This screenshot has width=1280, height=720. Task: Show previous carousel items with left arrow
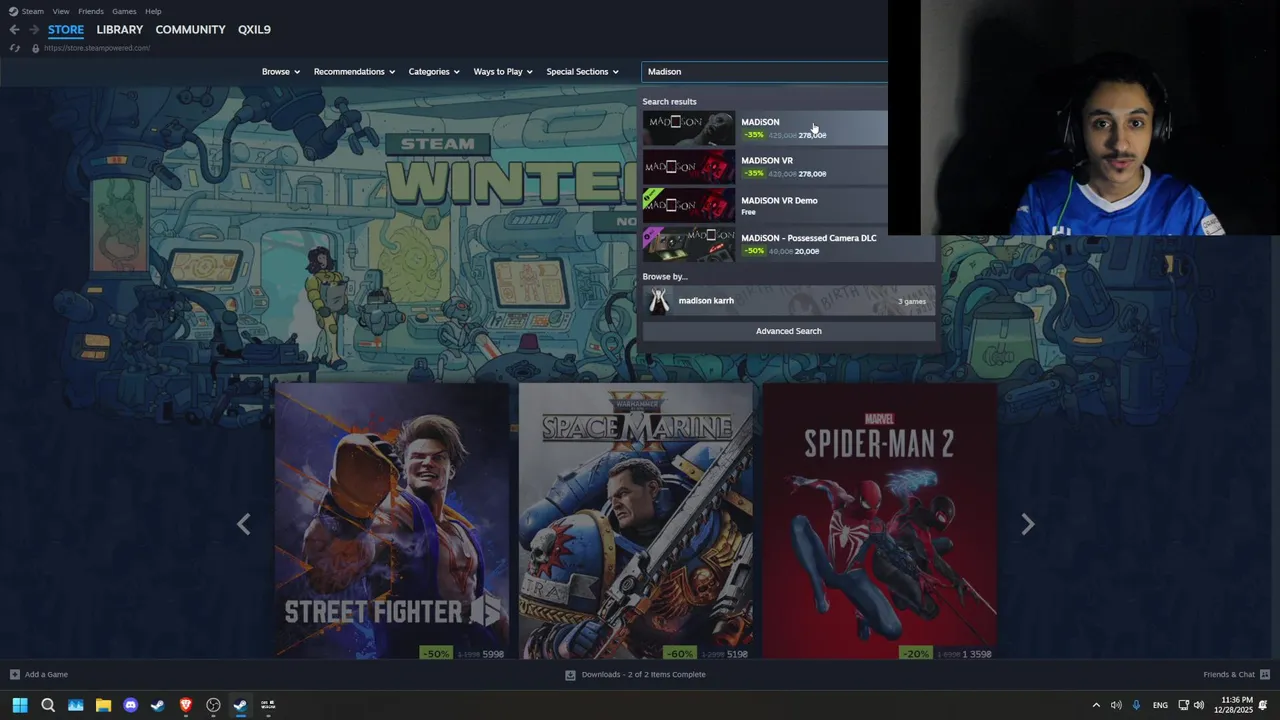pyautogui.click(x=244, y=524)
